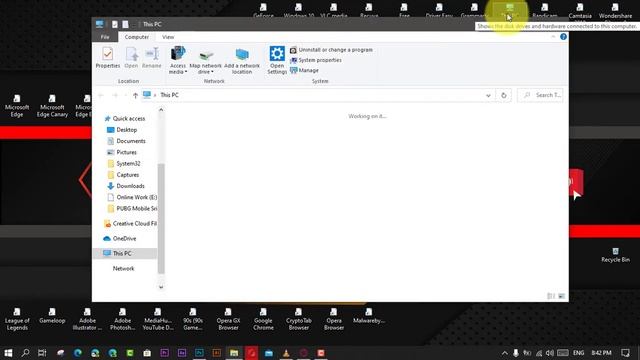Select the Adobe Photoshop desktop shortcut
Viewport: 640px width, 360px height.
coord(122,320)
